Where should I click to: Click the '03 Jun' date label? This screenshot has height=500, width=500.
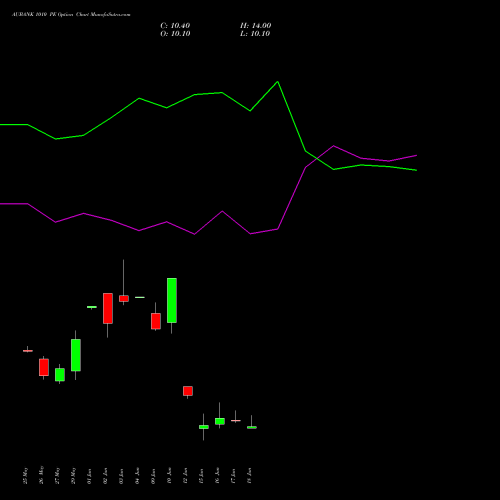click(122, 476)
